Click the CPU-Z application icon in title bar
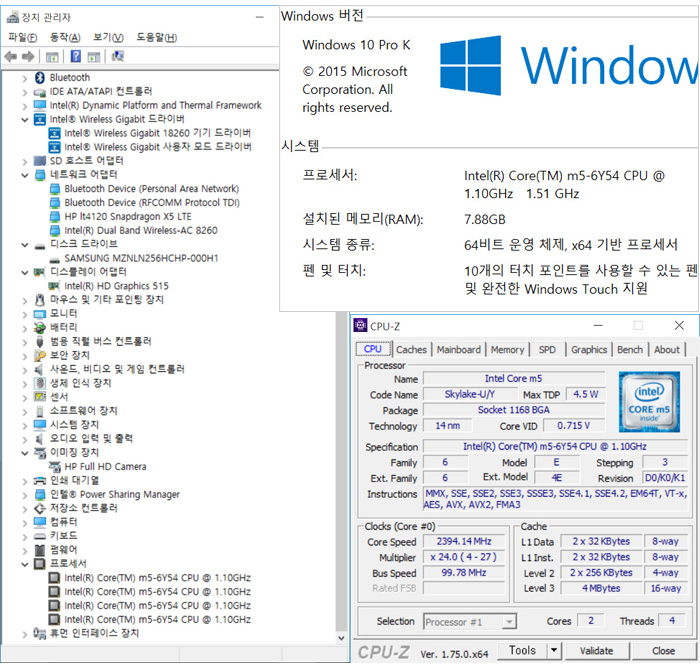 coord(360,325)
